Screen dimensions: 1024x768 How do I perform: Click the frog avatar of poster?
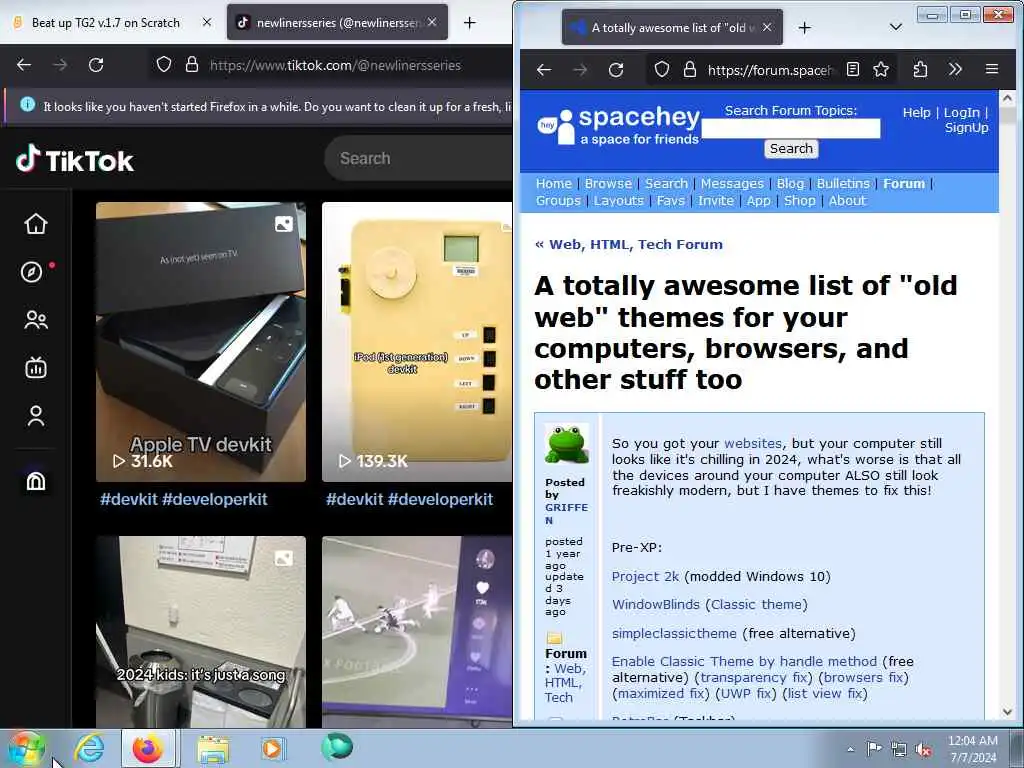tap(566, 444)
